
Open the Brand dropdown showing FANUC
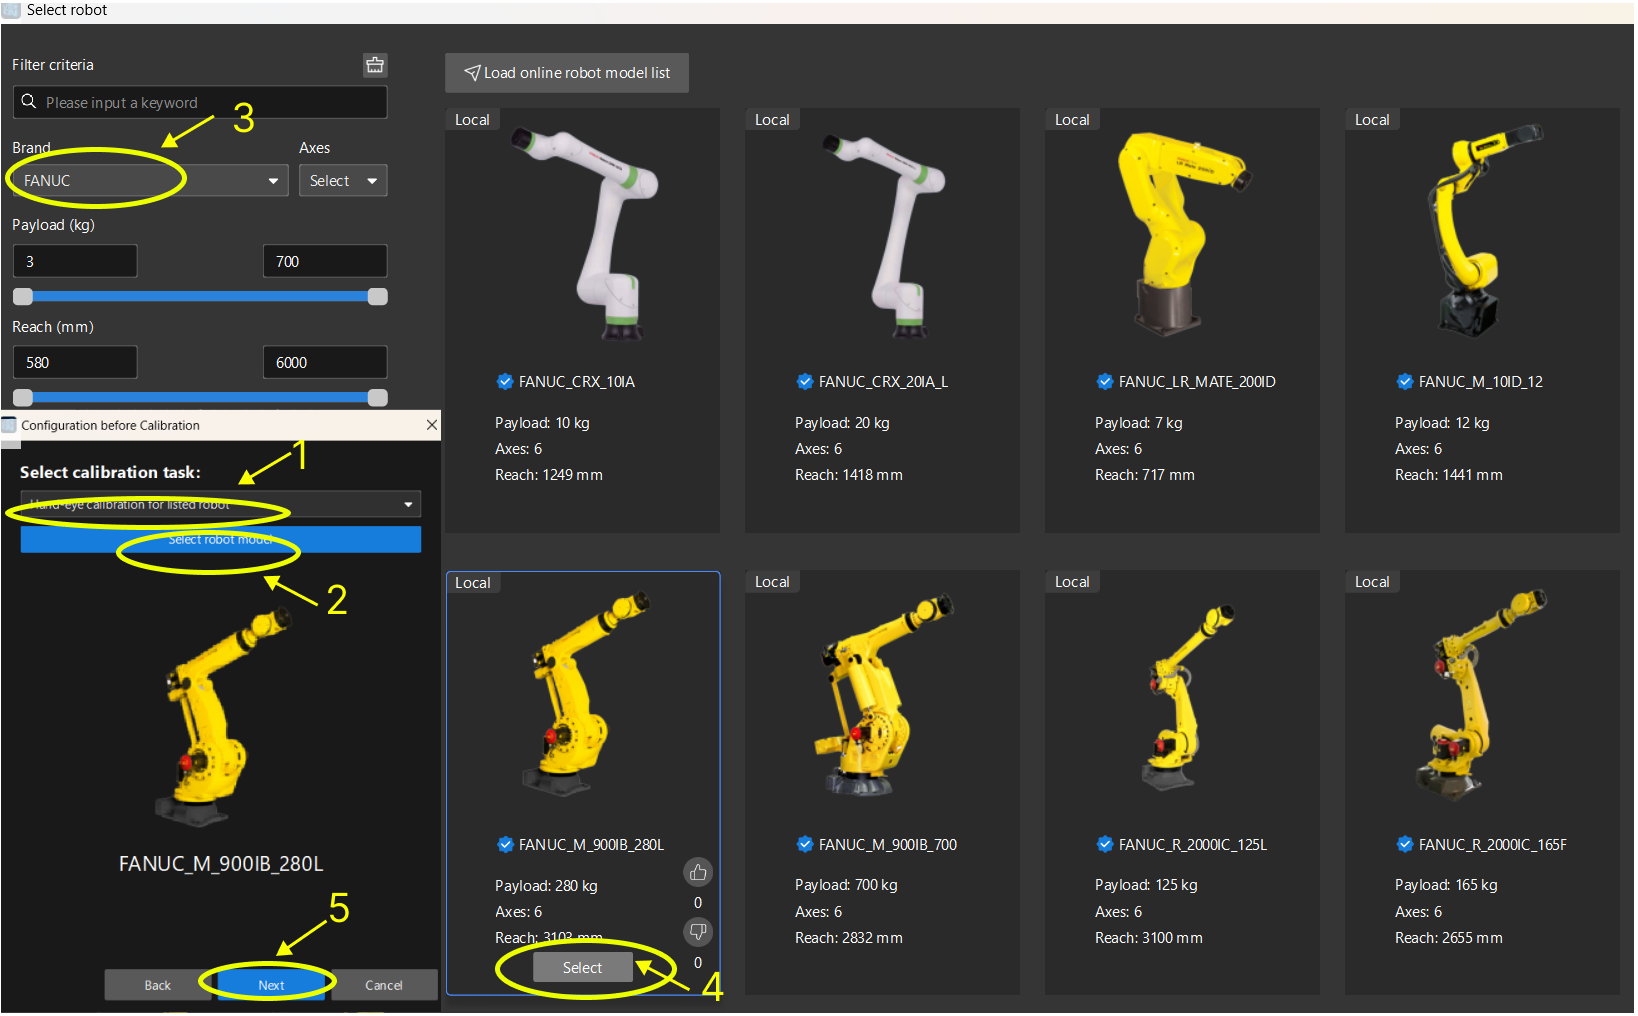point(150,181)
